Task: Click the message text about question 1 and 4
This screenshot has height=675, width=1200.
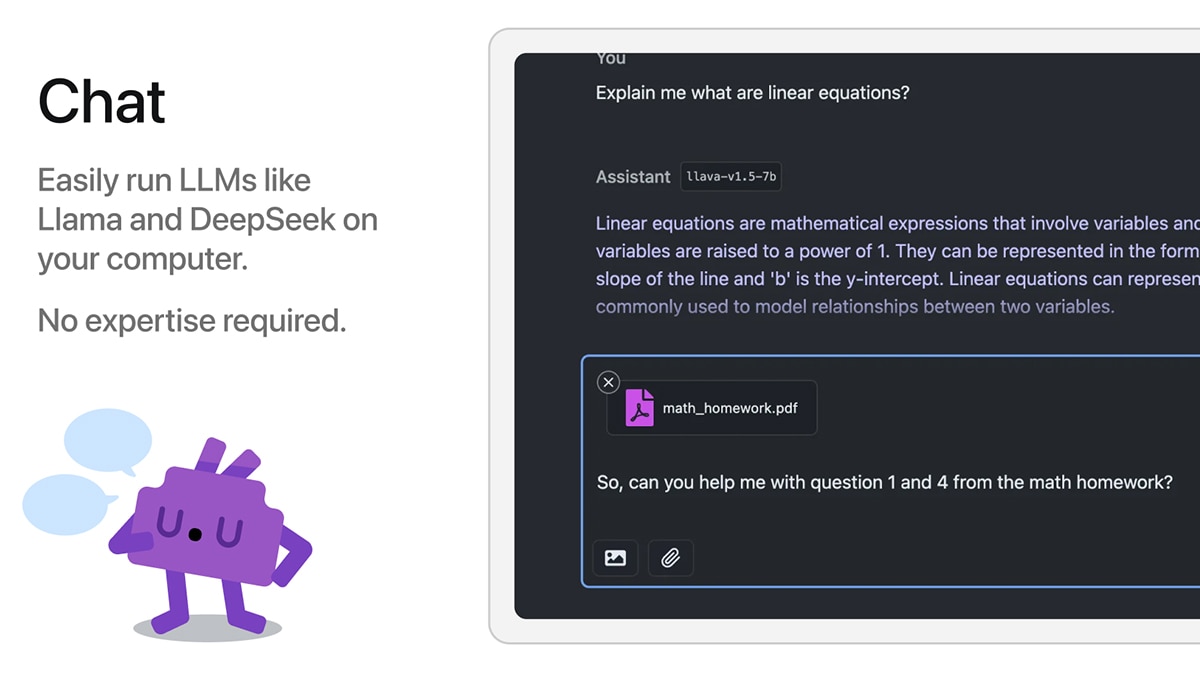Action: click(x=884, y=482)
